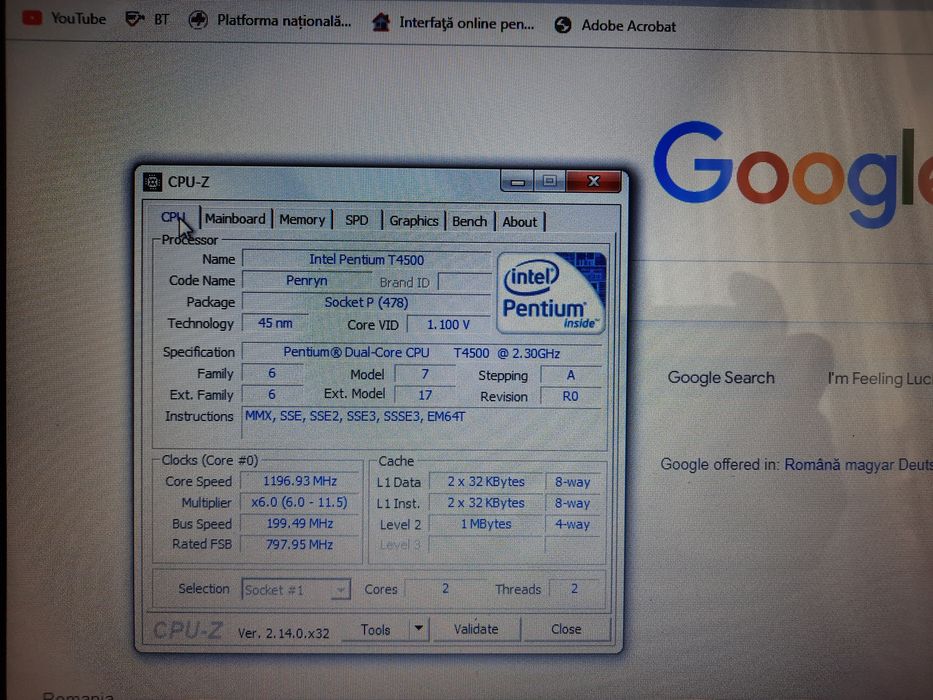933x700 pixels.
Task: Switch to the Memory tab
Action: 302,220
